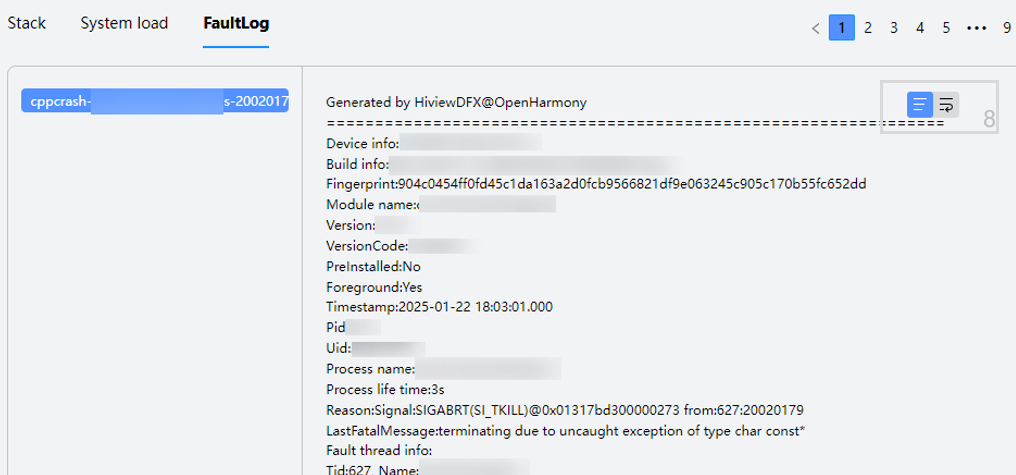
Task: Switch to page 5
Action: [x=946, y=28]
